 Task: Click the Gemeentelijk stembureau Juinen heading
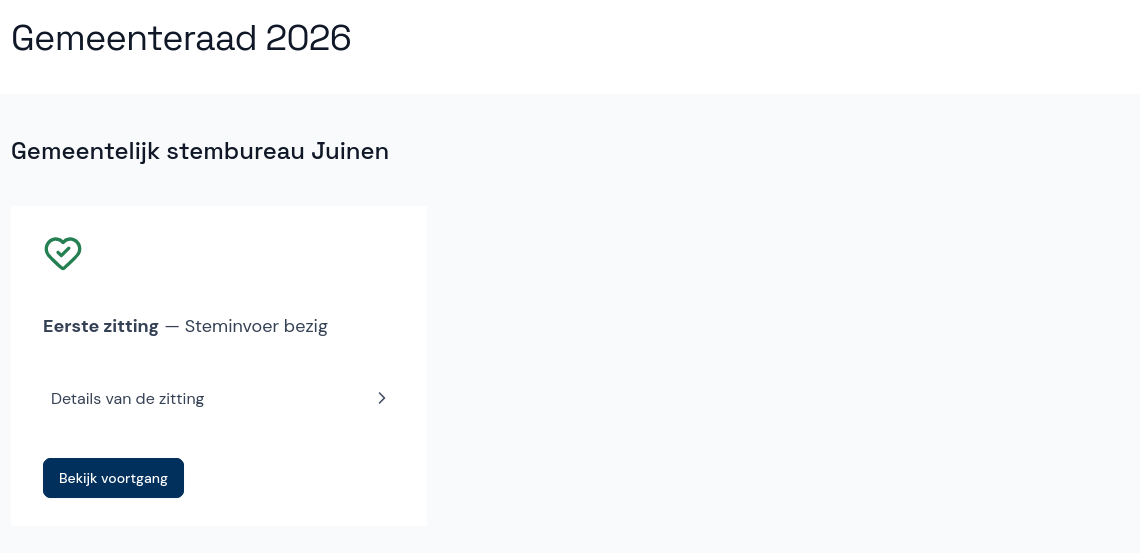tap(199, 151)
